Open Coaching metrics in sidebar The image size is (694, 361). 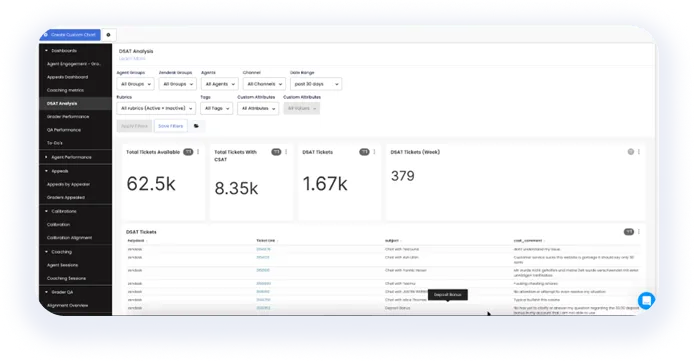tap(65, 90)
